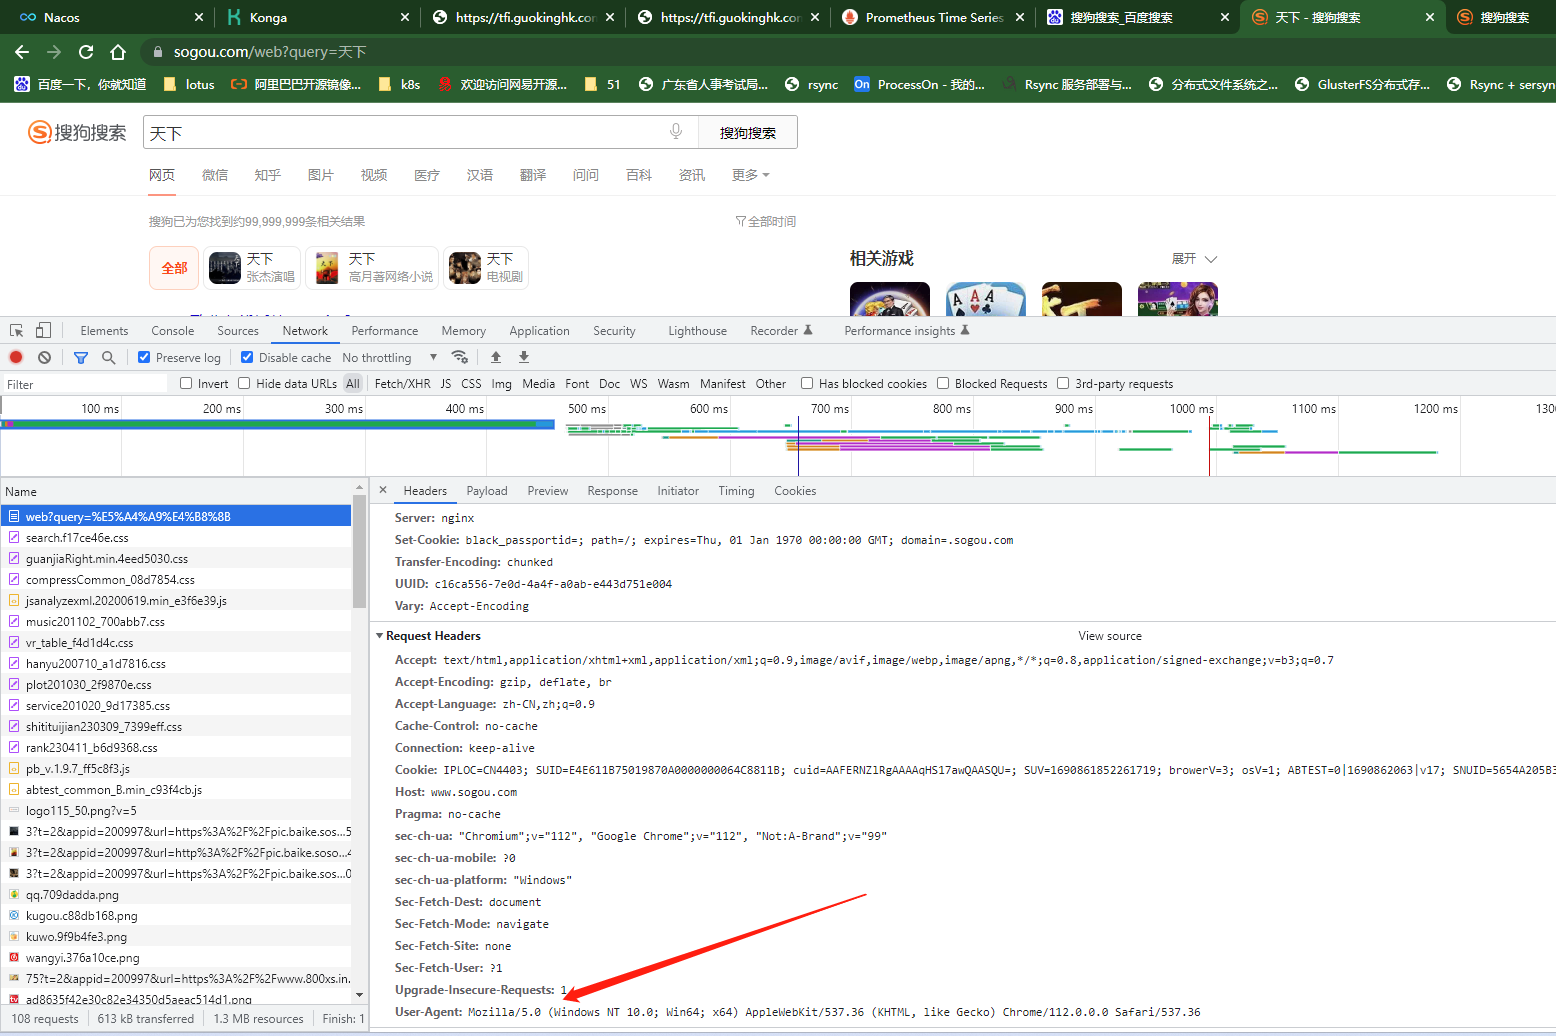Select the search.f17ce46e.css request

coord(176,538)
